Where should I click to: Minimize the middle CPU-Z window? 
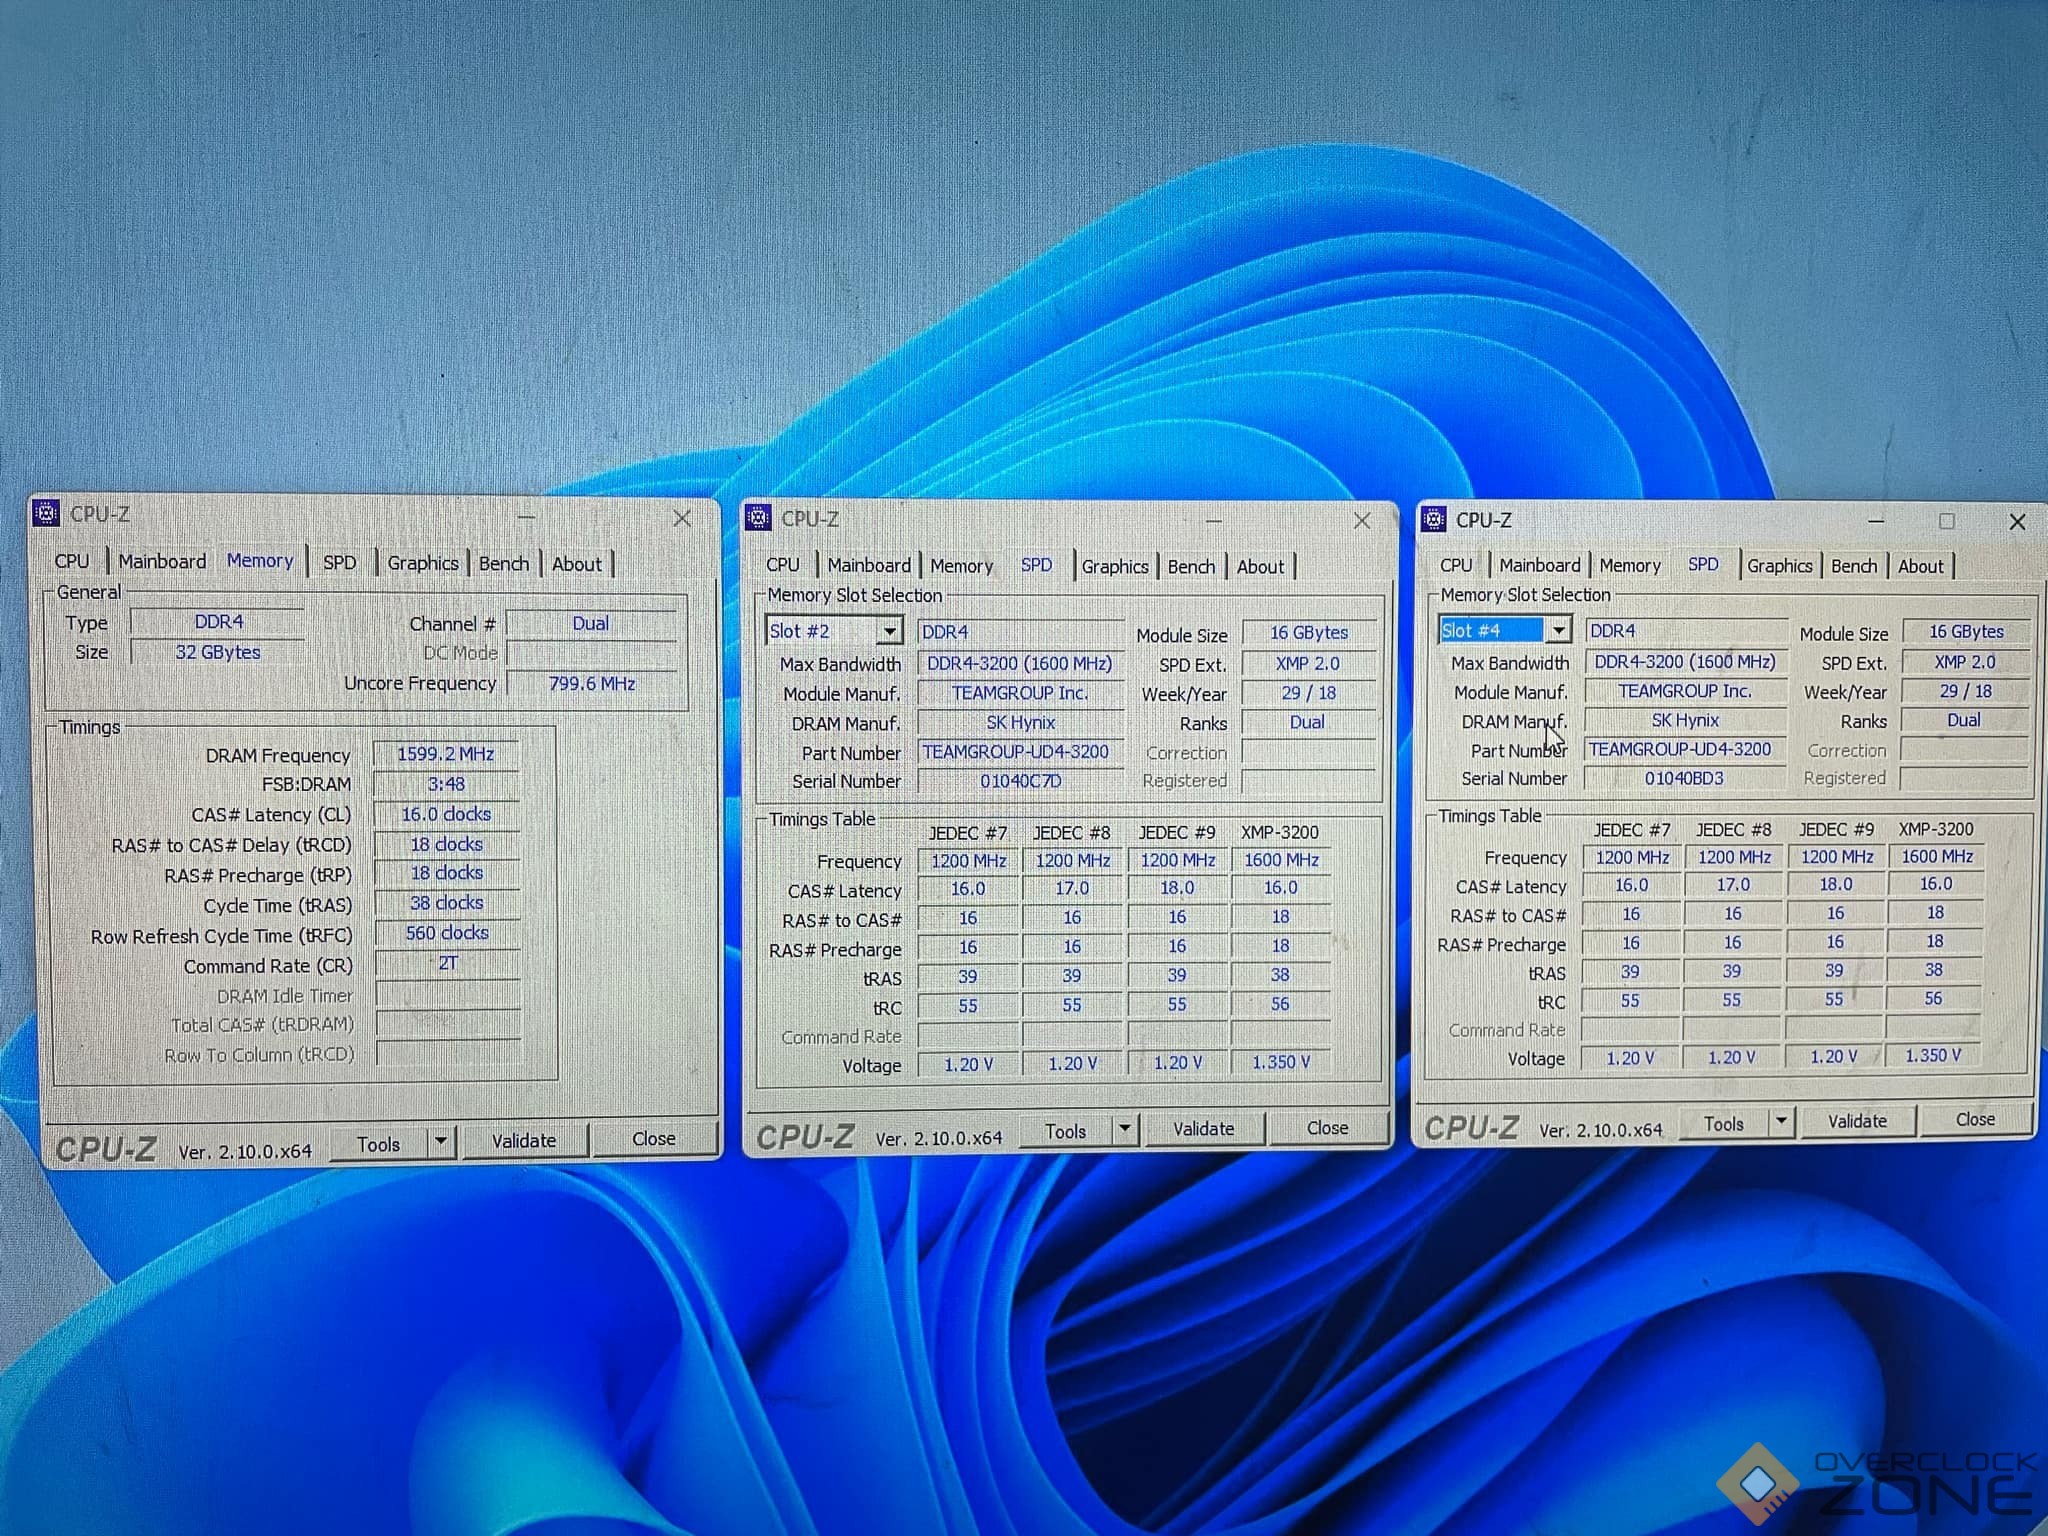[1214, 521]
